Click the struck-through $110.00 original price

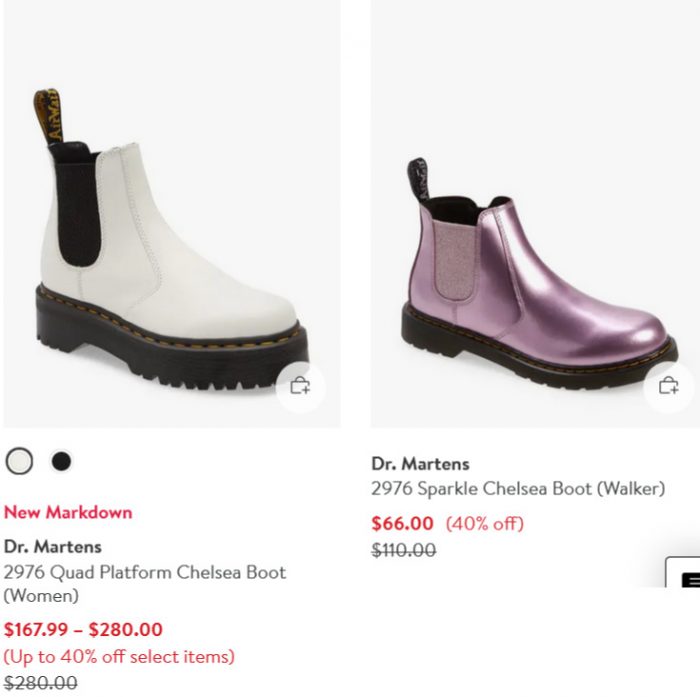pos(404,550)
